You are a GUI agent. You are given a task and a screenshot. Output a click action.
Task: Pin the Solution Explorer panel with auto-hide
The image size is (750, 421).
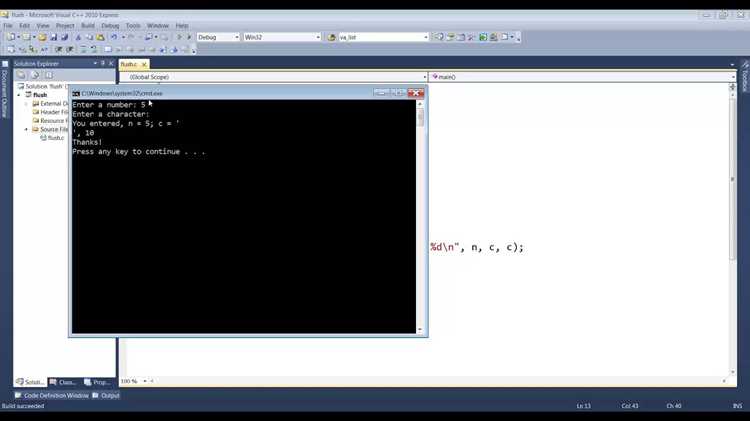pos(103,63)
